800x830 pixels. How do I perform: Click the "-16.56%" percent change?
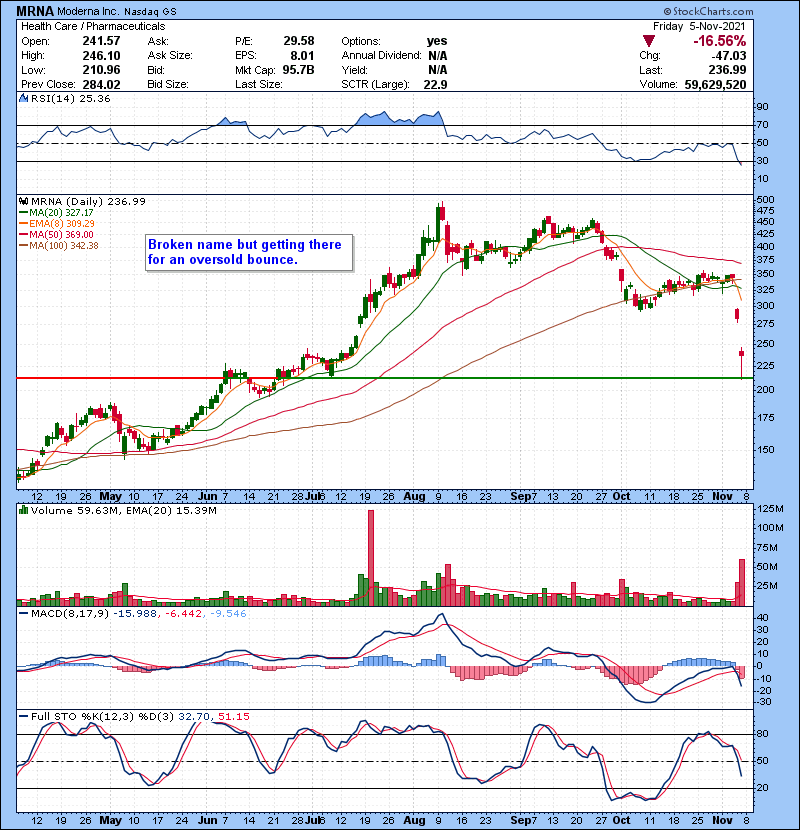[x=720, y=41]
